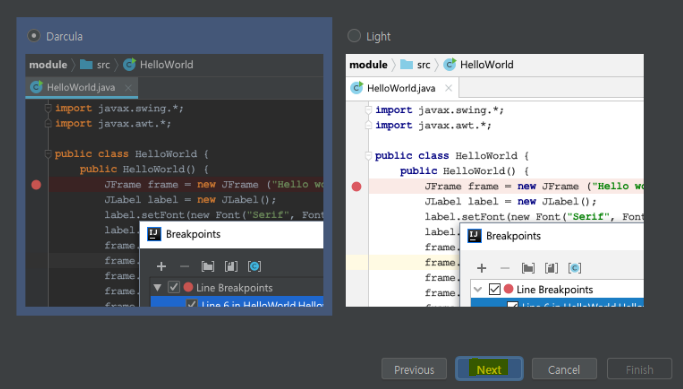Click HelloWorld class icon in Darcula breadcrumb

[129, 64]
